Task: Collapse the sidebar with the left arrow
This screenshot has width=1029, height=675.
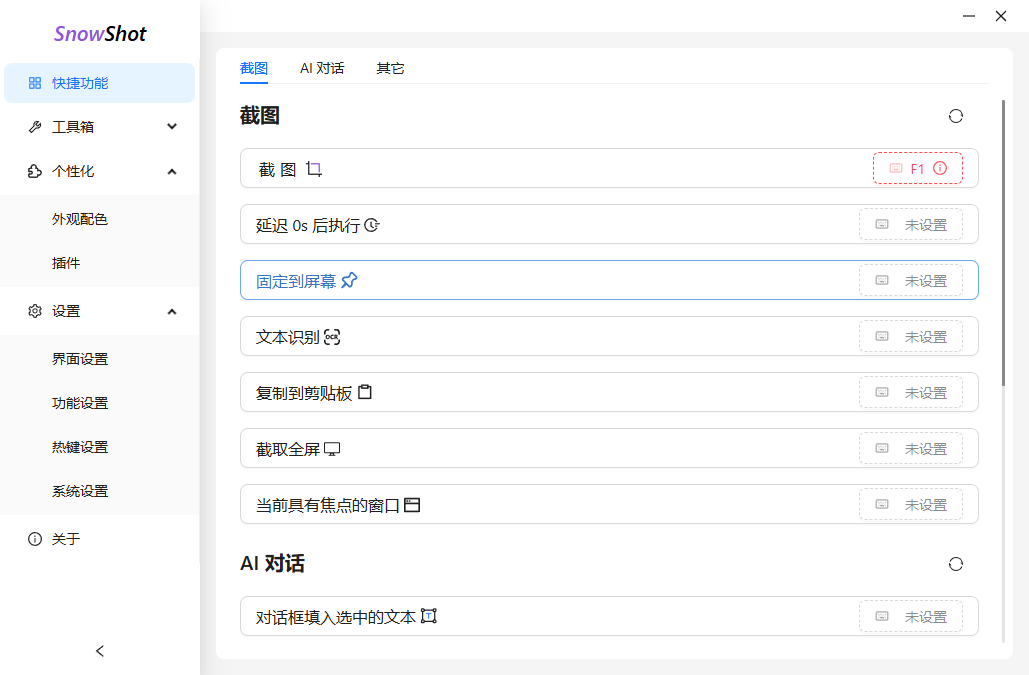Action: [100, 651]
